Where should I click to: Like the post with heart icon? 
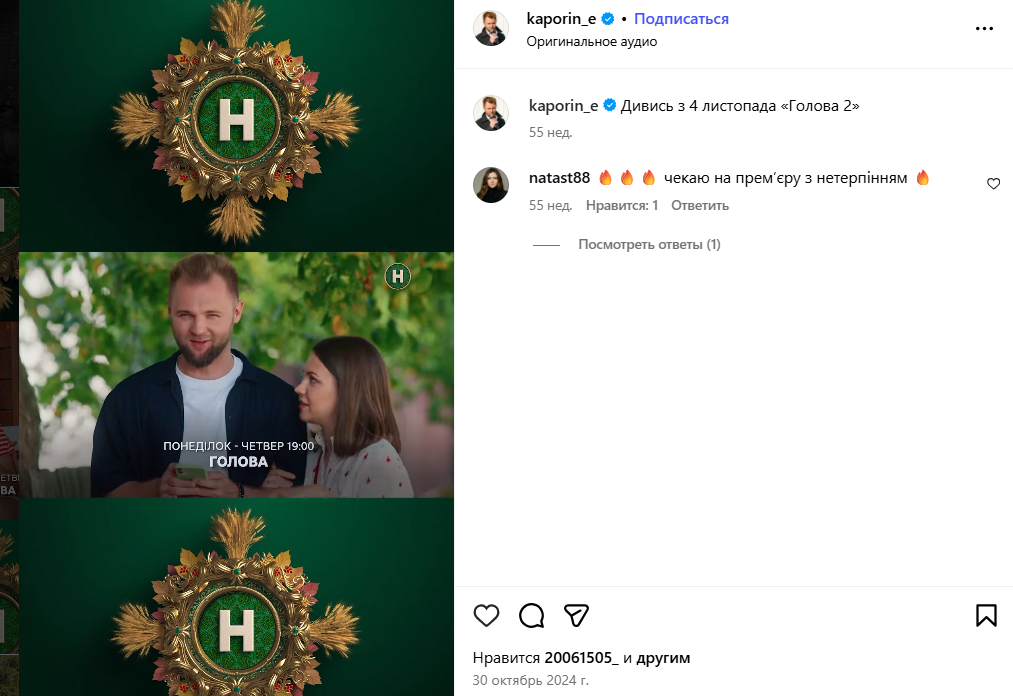click(486, 615)
